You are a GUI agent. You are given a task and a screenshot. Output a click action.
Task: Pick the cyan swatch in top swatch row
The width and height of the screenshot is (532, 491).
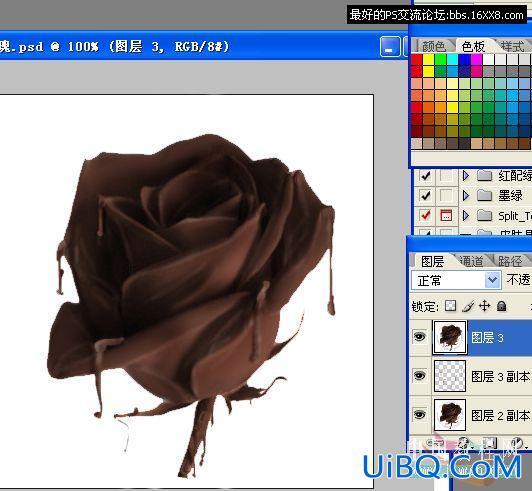453,59
